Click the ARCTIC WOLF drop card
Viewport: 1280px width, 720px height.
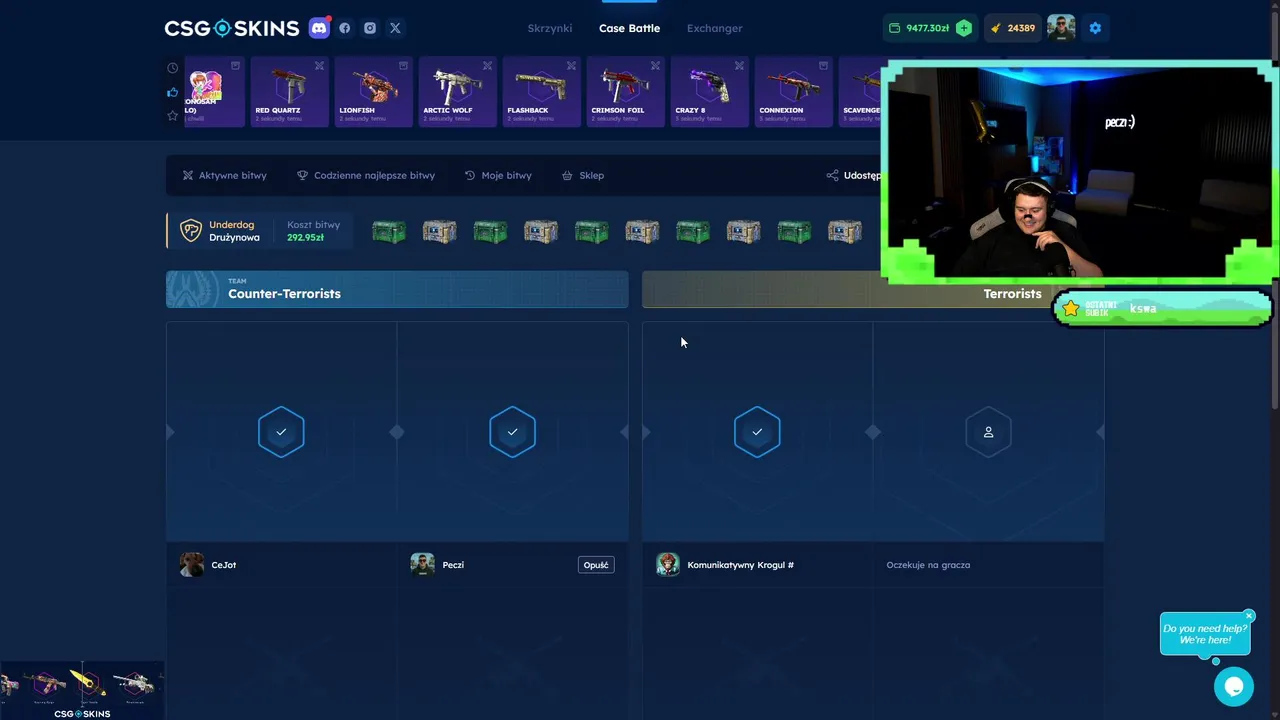pyautogui.click(x=458, y=92)
